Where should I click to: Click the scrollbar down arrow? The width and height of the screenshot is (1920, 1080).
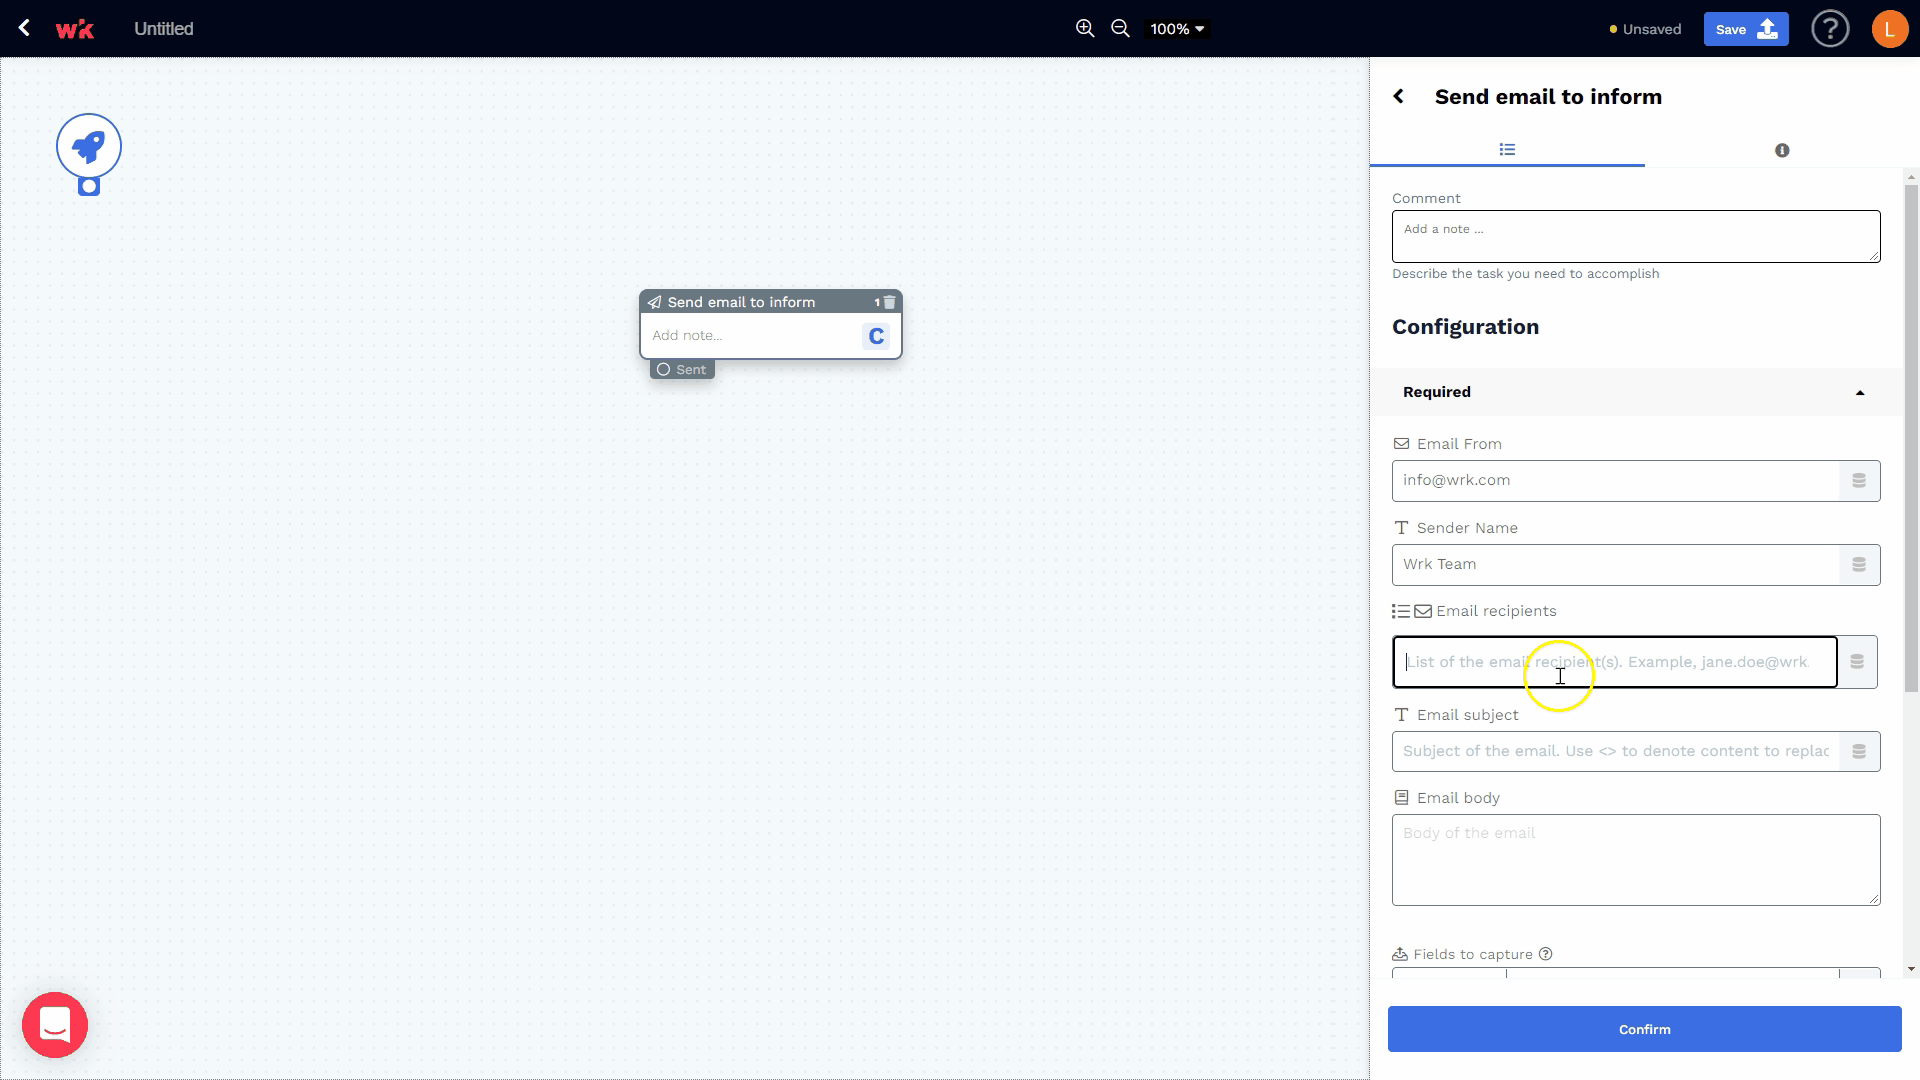coord(1912,969)
